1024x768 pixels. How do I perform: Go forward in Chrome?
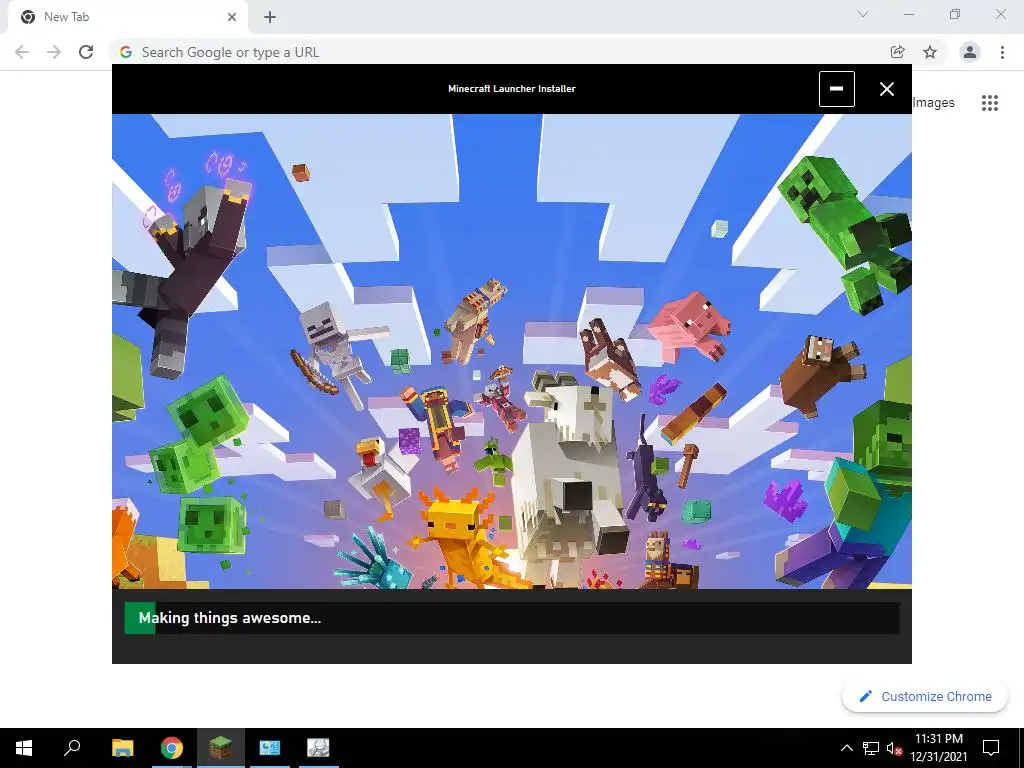pyautogui.click(x=54, y=52)
